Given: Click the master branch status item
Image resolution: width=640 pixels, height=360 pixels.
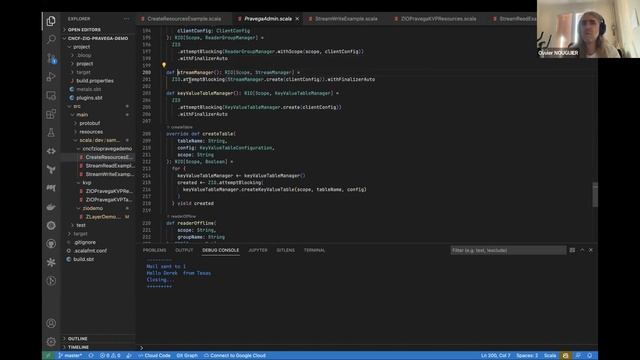Looking at the screenshot, I should tap(70, 356).
